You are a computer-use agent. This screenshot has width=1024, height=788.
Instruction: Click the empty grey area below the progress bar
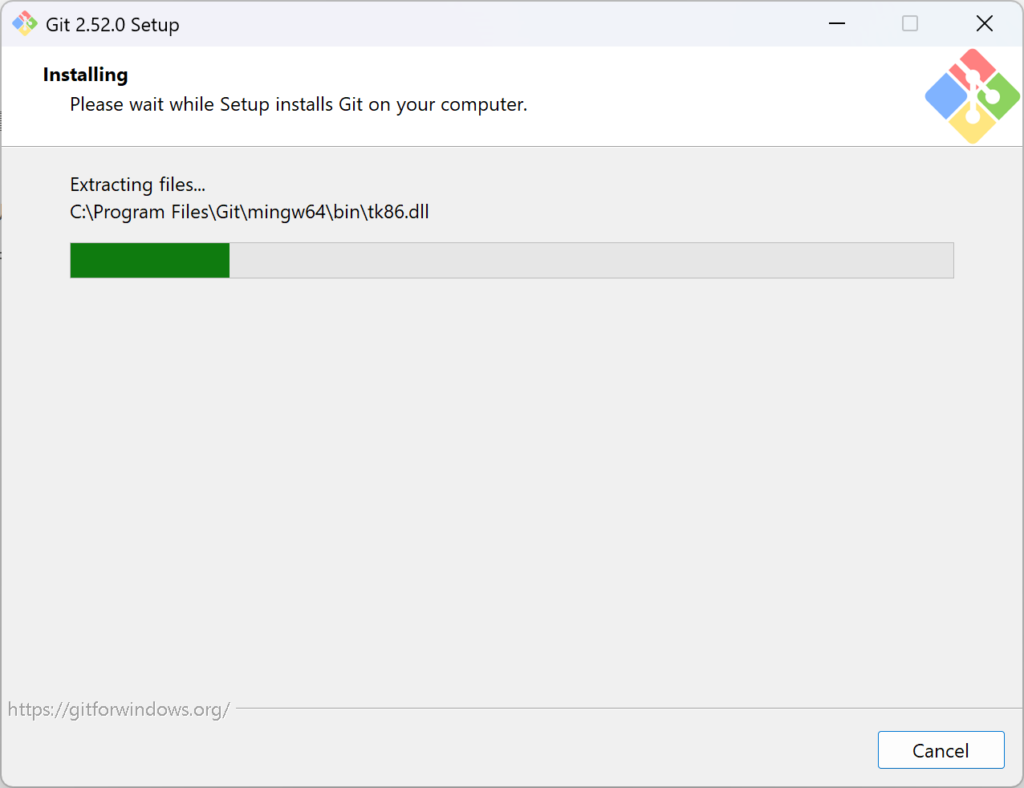510,480
